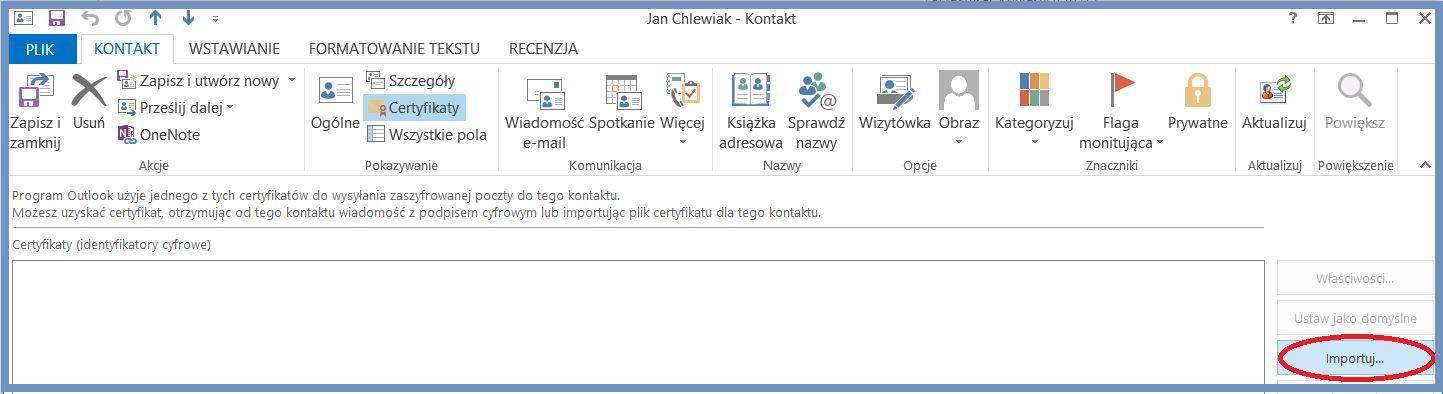The height and width of the screenshot is (394, 1443).
Task: Open the Obraz picture dropdown
Action: pos(958,110)
